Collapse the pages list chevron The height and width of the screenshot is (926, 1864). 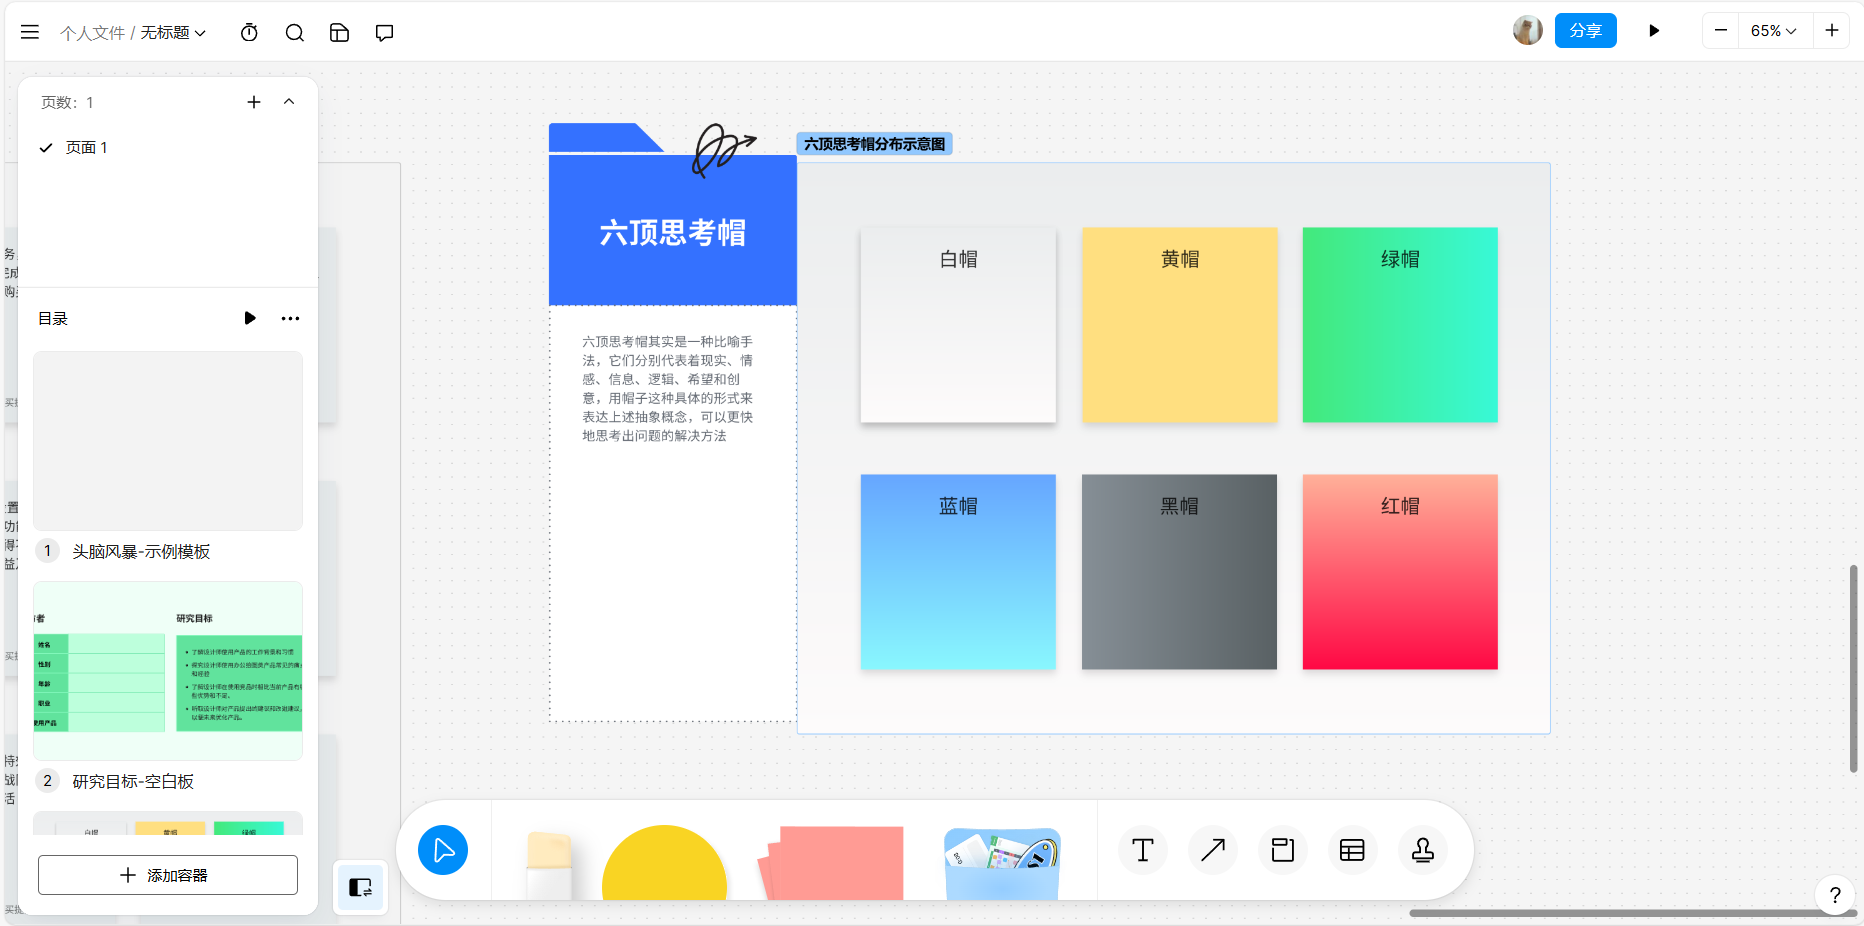(289, 102)
